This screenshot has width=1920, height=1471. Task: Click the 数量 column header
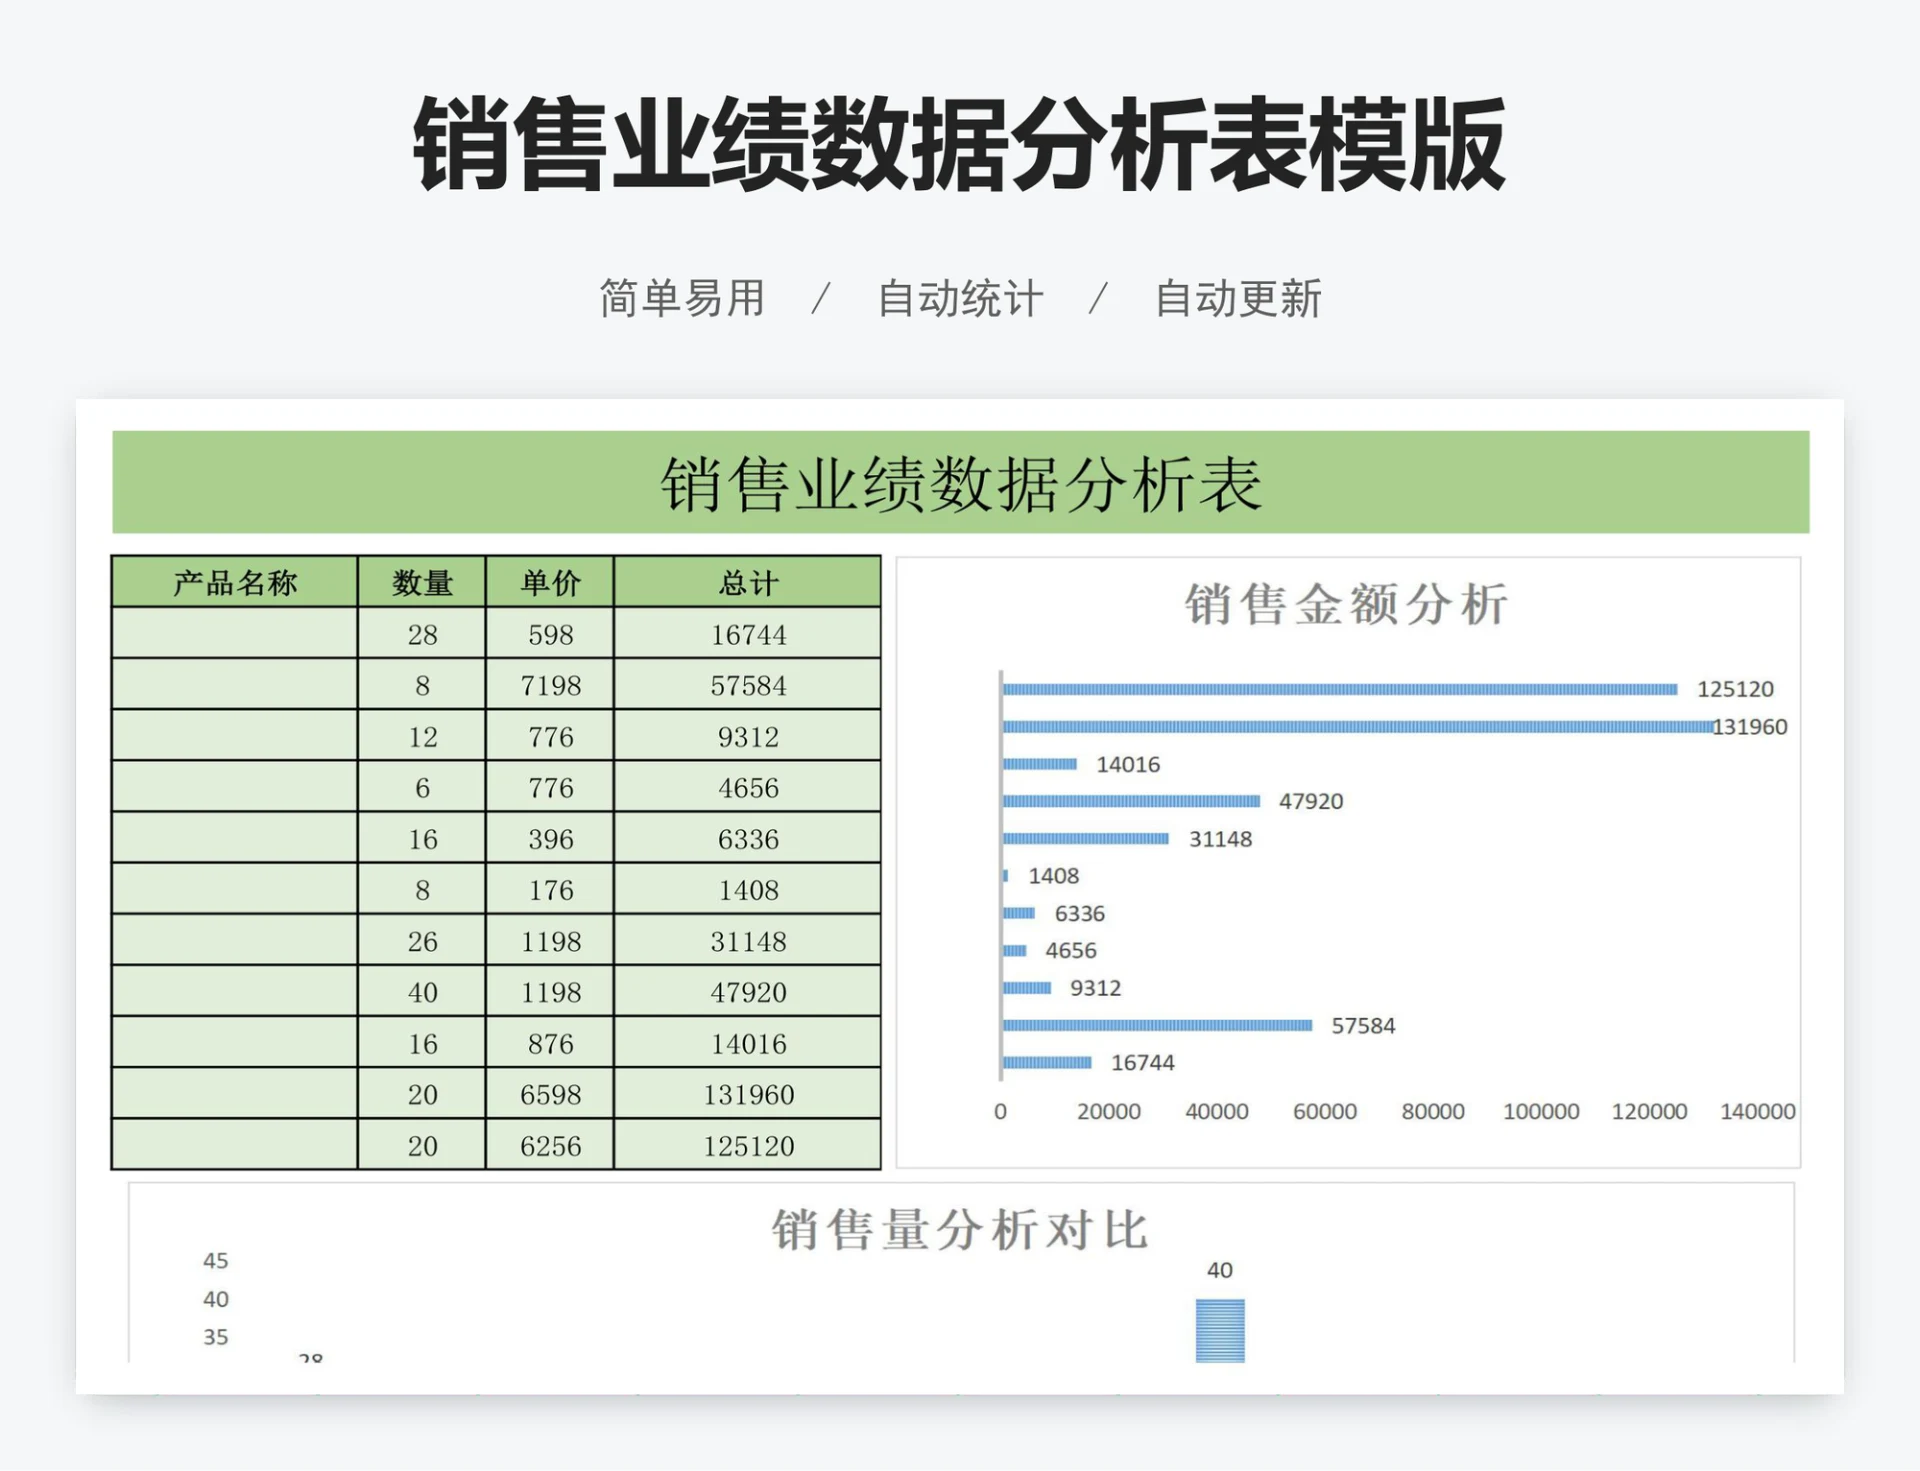pos(420,580)
